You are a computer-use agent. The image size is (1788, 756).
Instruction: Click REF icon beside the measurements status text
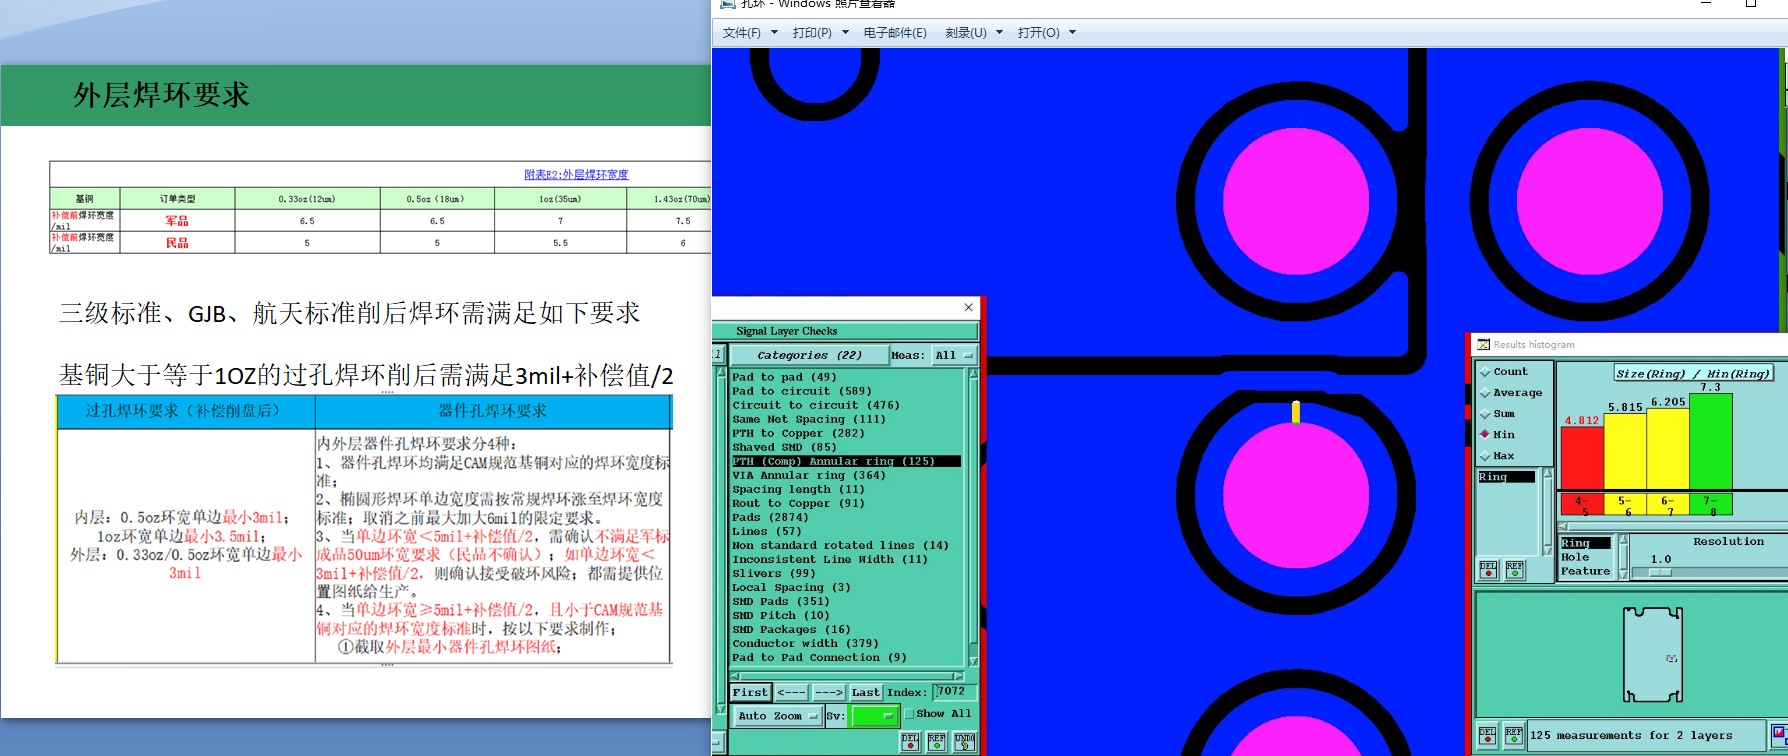coord(1514,737)
